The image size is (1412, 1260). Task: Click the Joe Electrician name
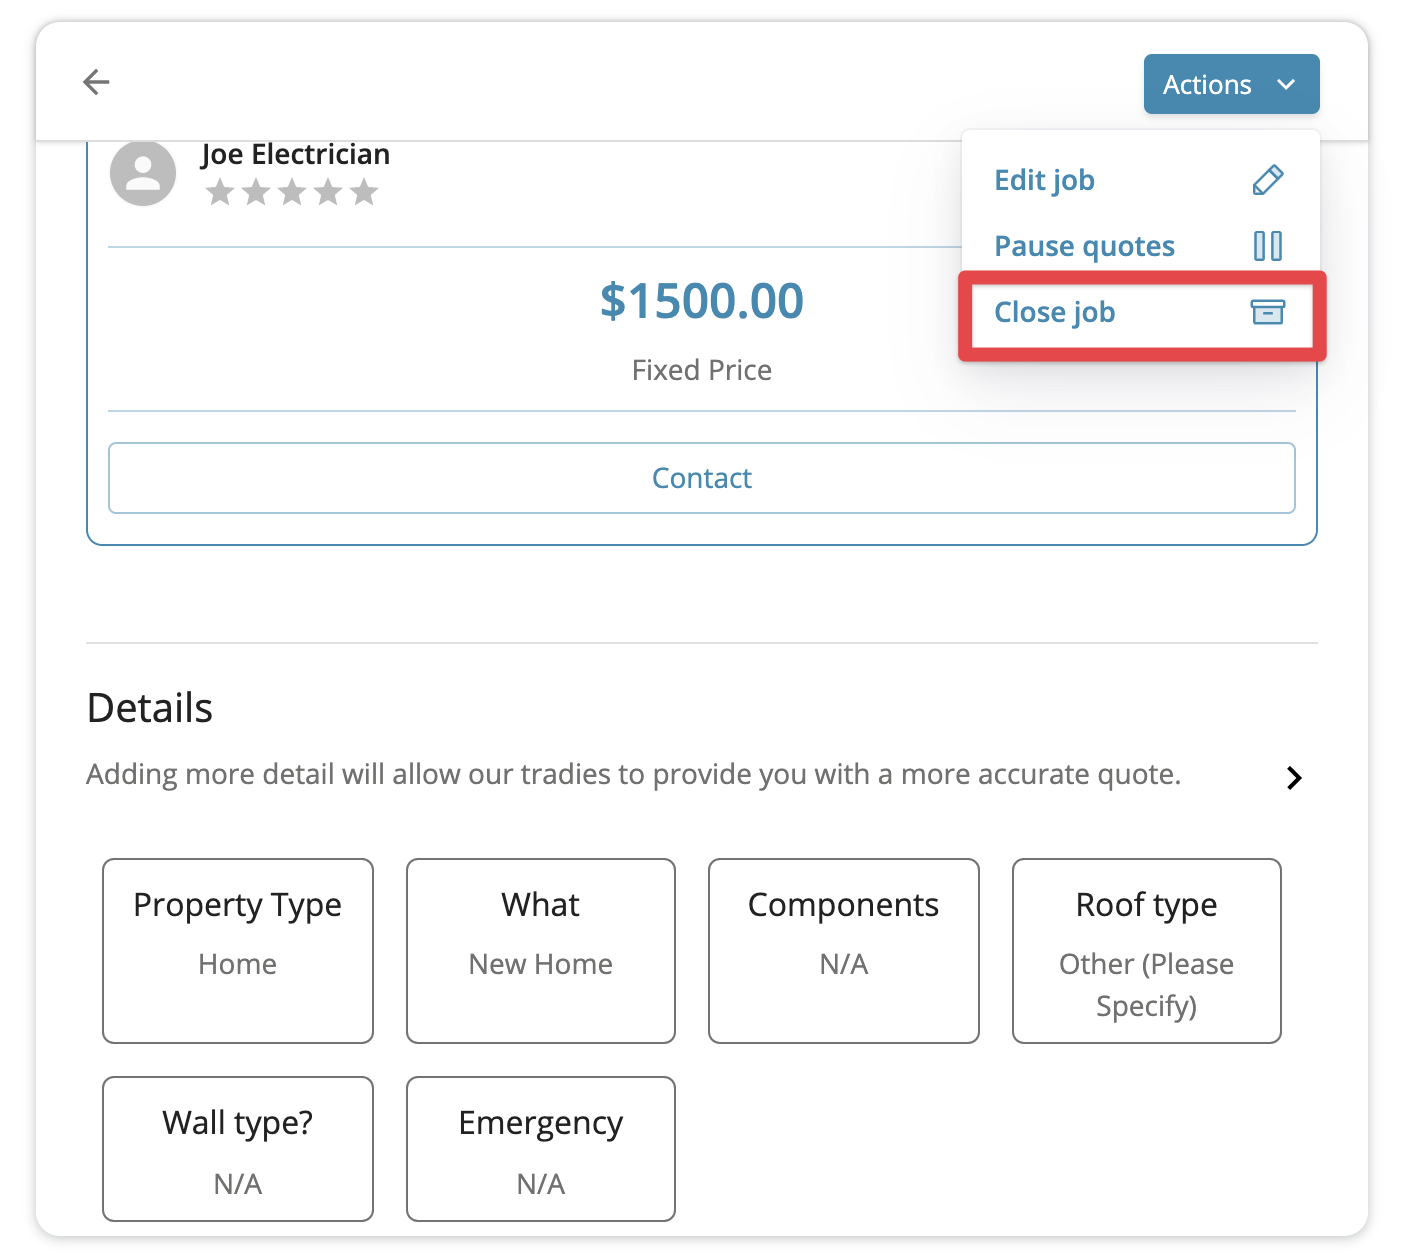click(x=295, y=154)
